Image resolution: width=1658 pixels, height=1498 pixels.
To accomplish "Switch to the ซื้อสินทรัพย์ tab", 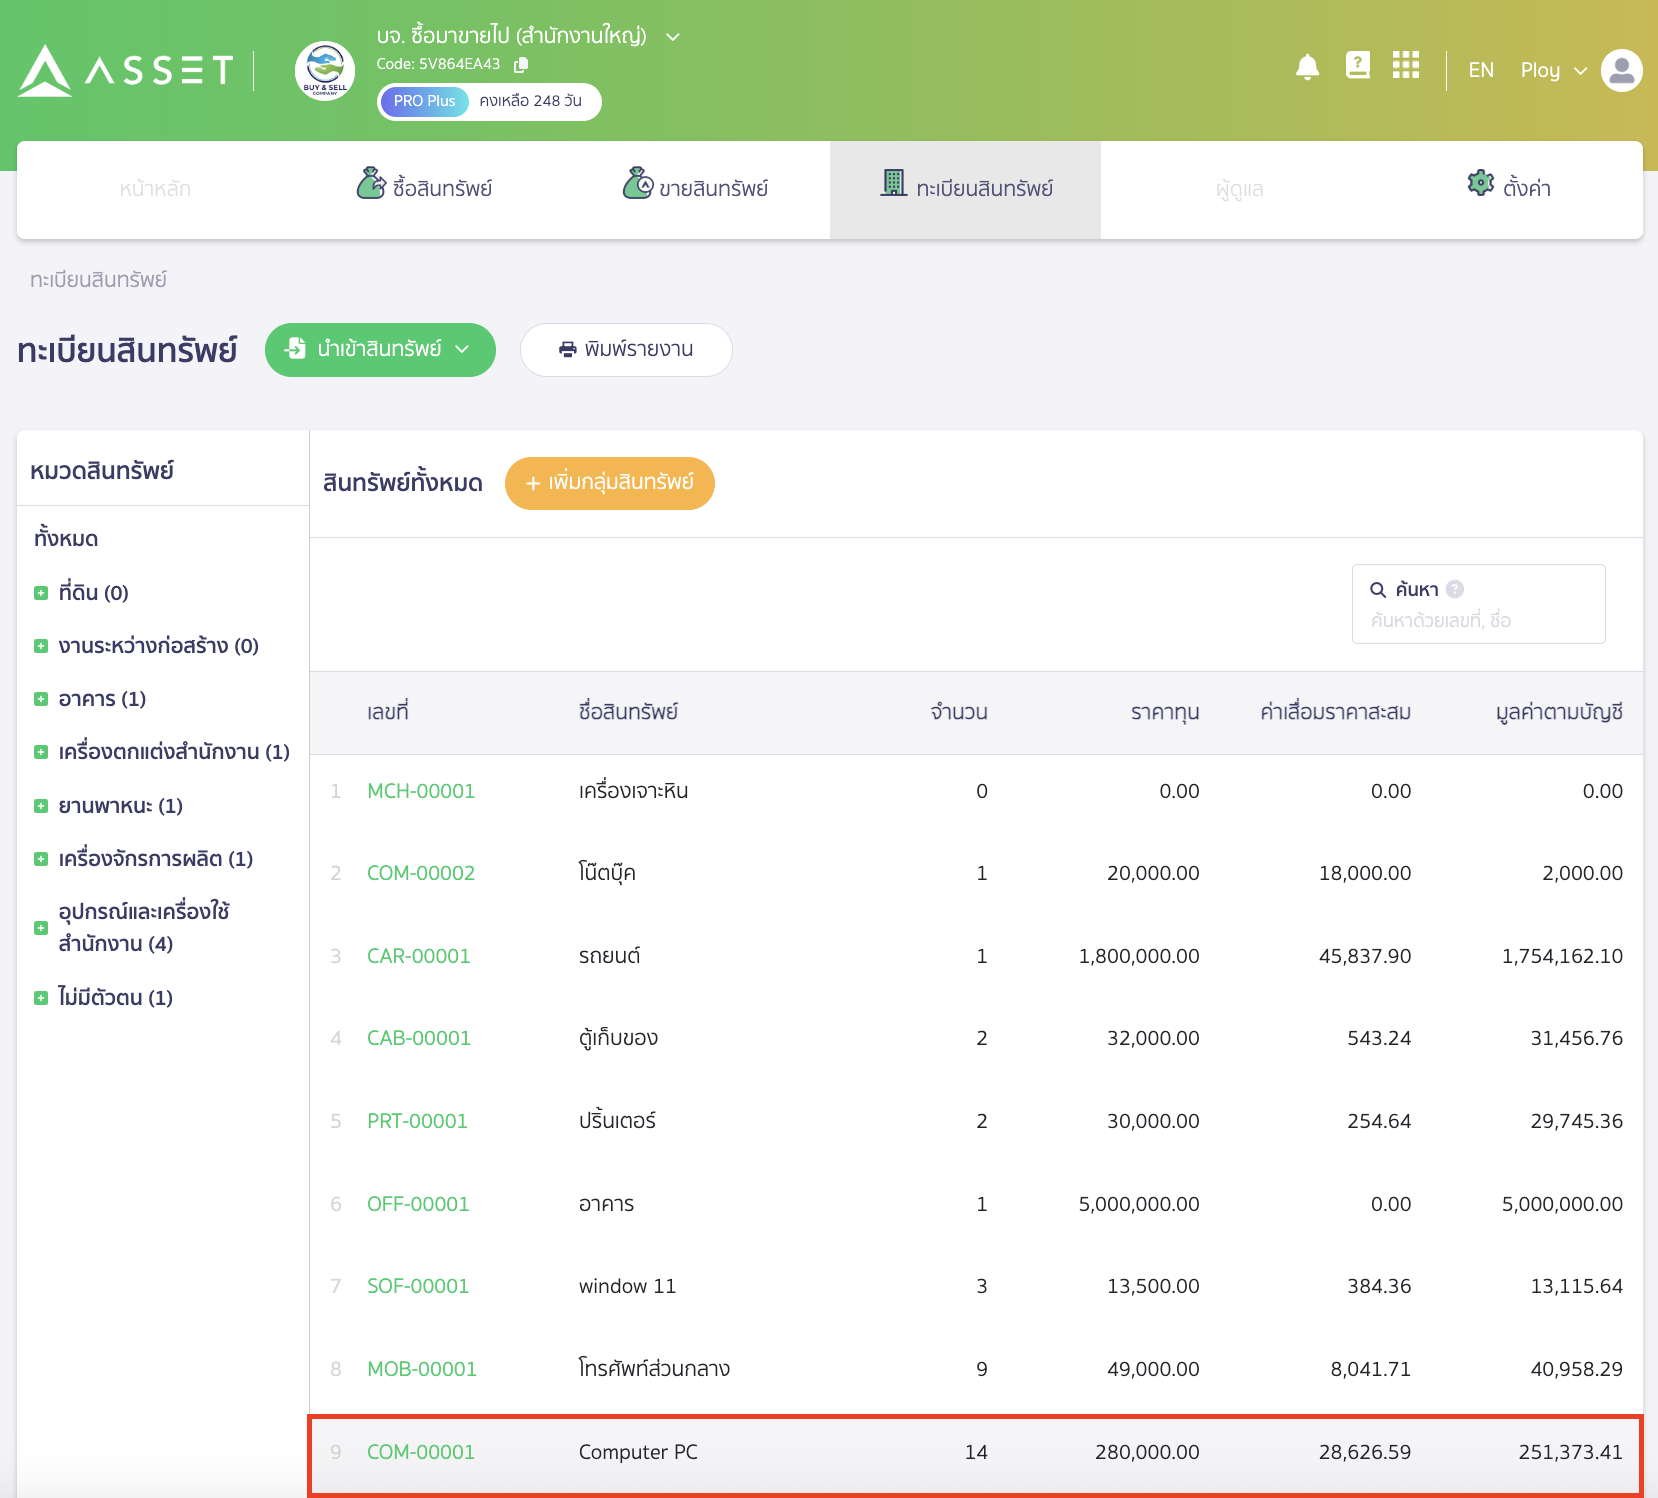I will click(x=425, y=188).
